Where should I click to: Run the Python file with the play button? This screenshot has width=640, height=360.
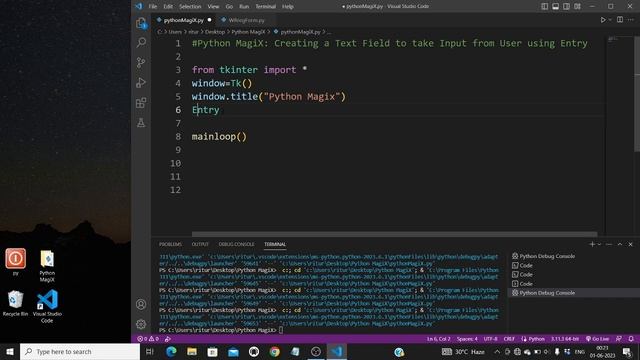tap(603, 20)
